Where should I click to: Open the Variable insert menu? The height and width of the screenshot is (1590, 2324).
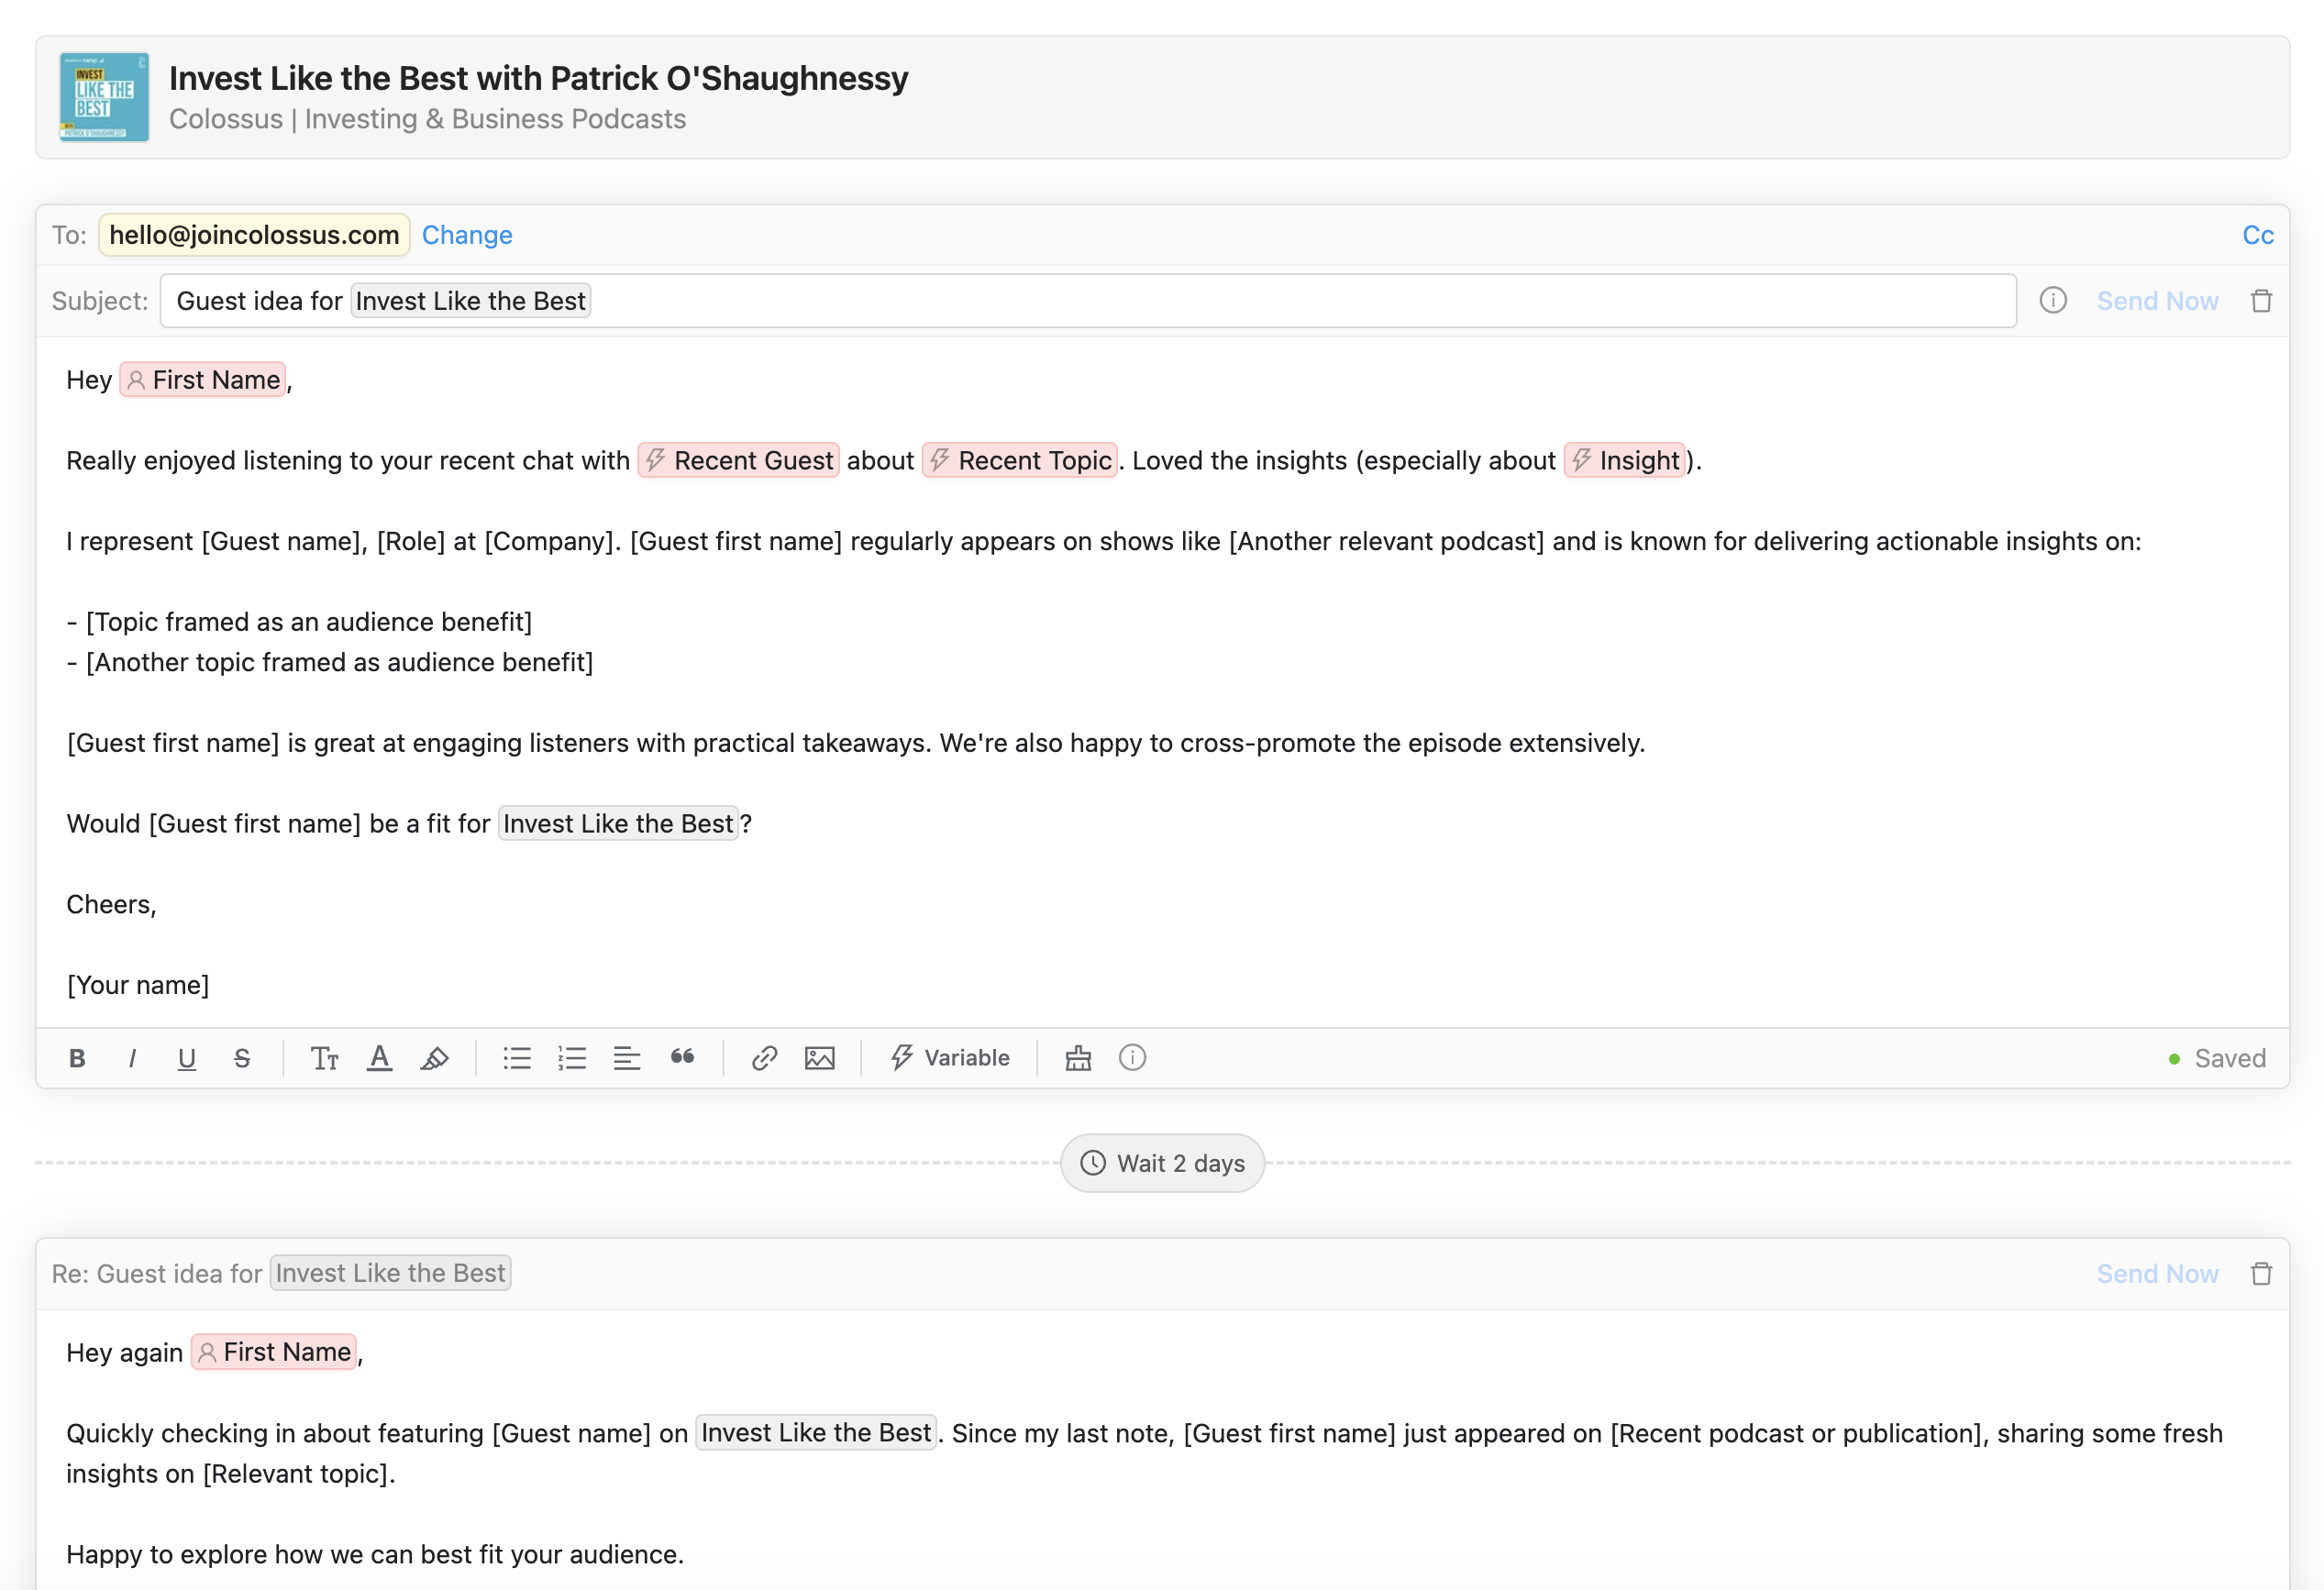[x=950, y=1058]
